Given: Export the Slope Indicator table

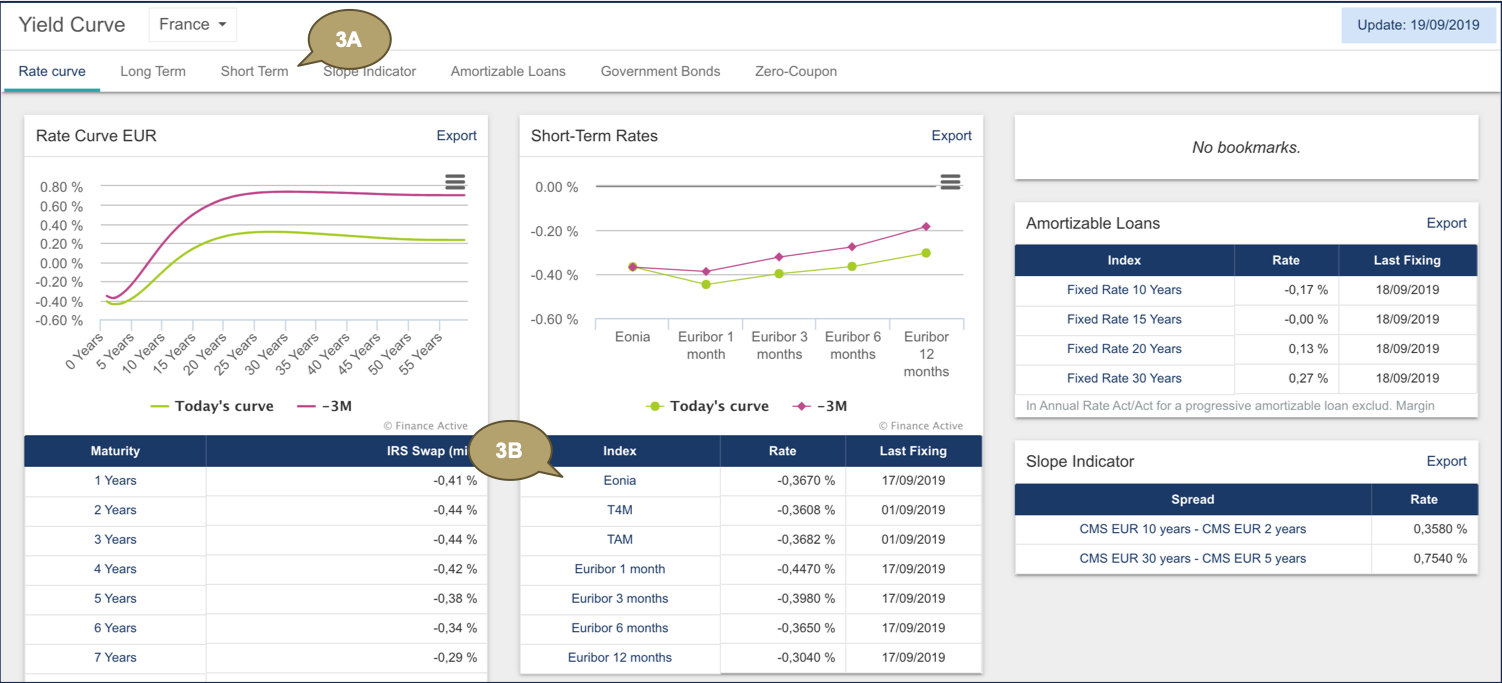Looking at the screenshot, I should coord(1446,461).
